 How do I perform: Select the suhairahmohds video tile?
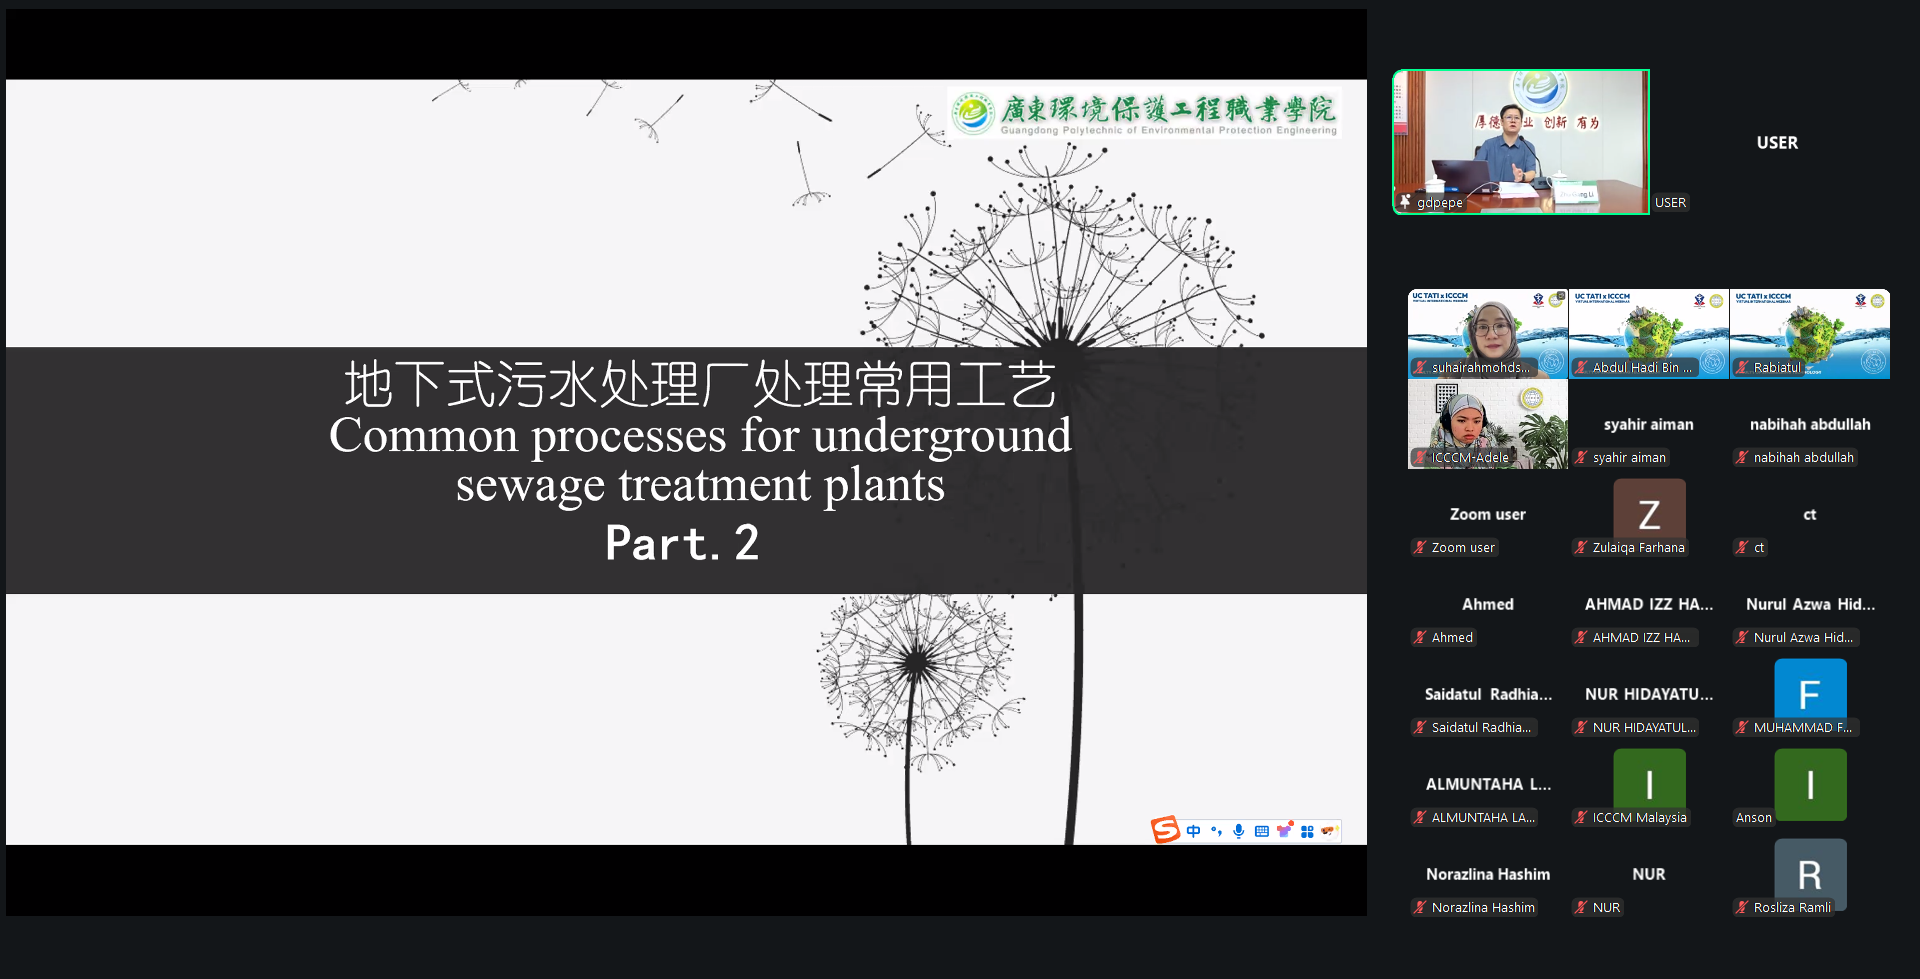click(x=1487, y=332)
